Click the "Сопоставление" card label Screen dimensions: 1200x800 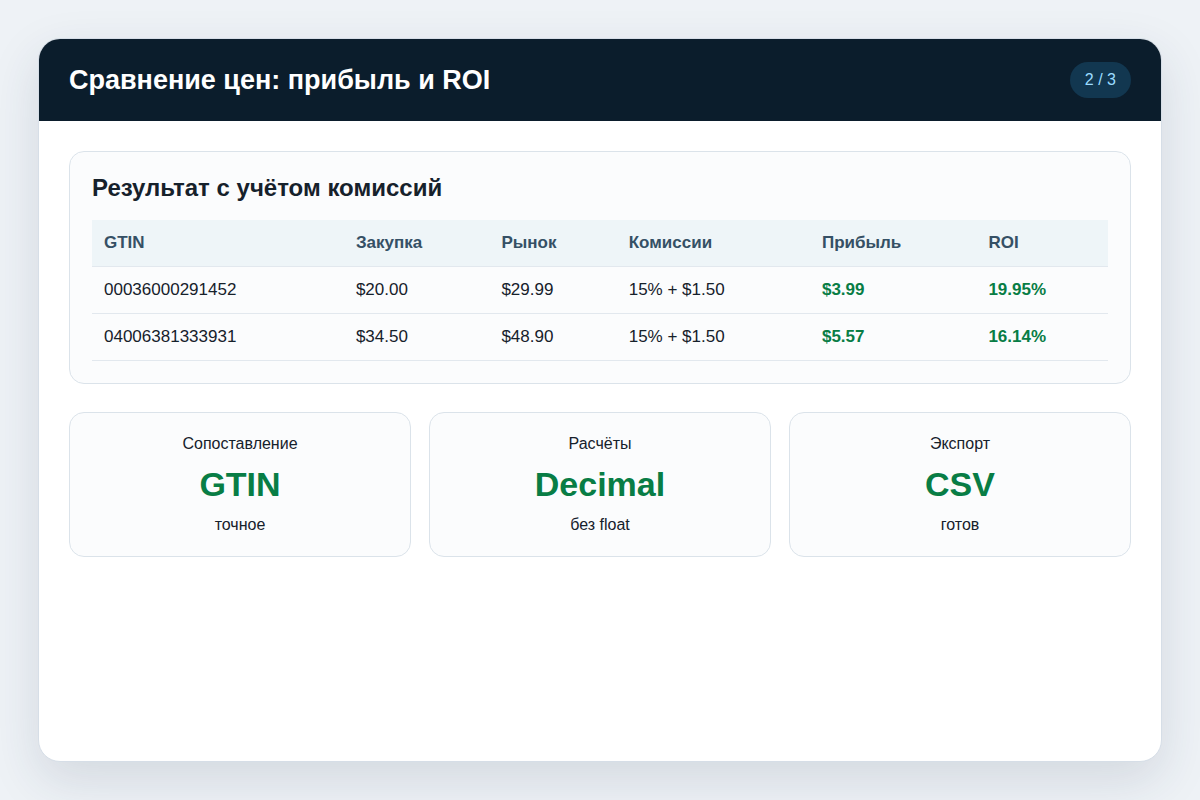tap(240, 444)
